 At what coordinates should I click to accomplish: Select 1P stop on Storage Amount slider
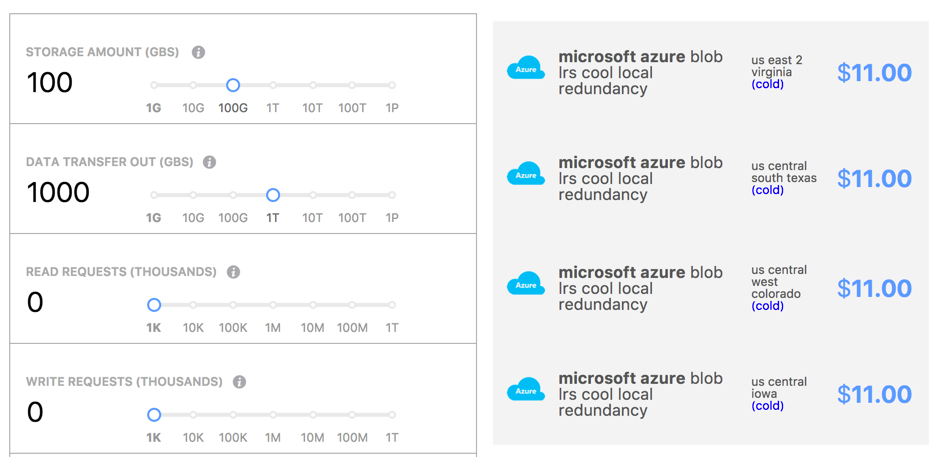[392, 85]
